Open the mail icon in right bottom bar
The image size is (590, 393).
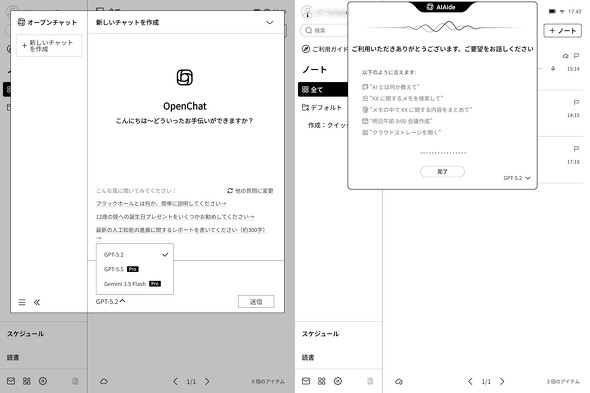pos(306,381)
